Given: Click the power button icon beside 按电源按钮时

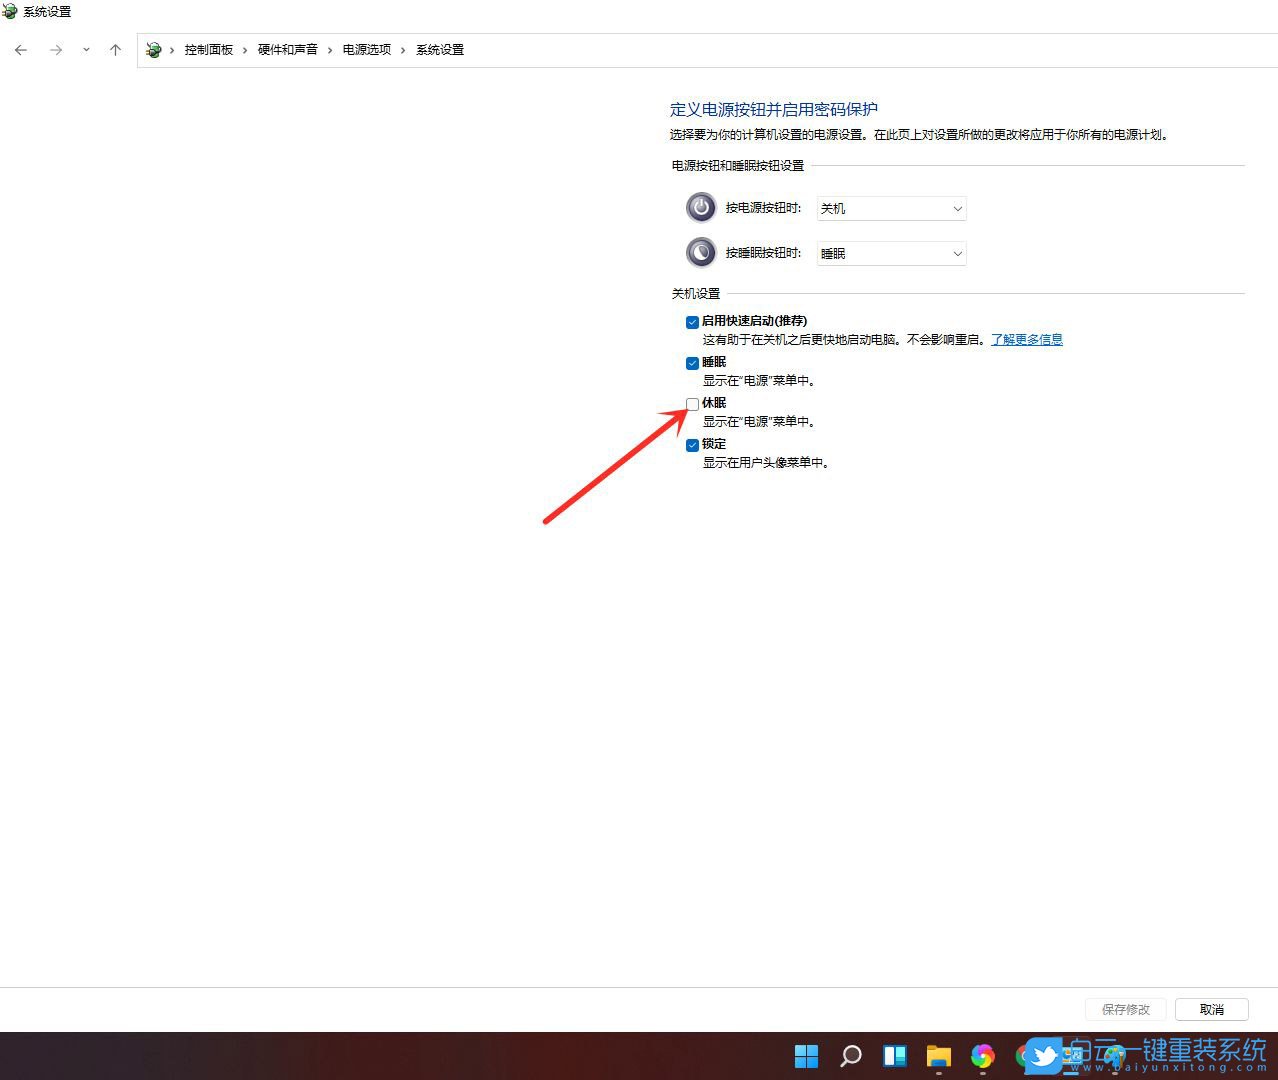Looking at the screenshot, I should tap(700, 207).
